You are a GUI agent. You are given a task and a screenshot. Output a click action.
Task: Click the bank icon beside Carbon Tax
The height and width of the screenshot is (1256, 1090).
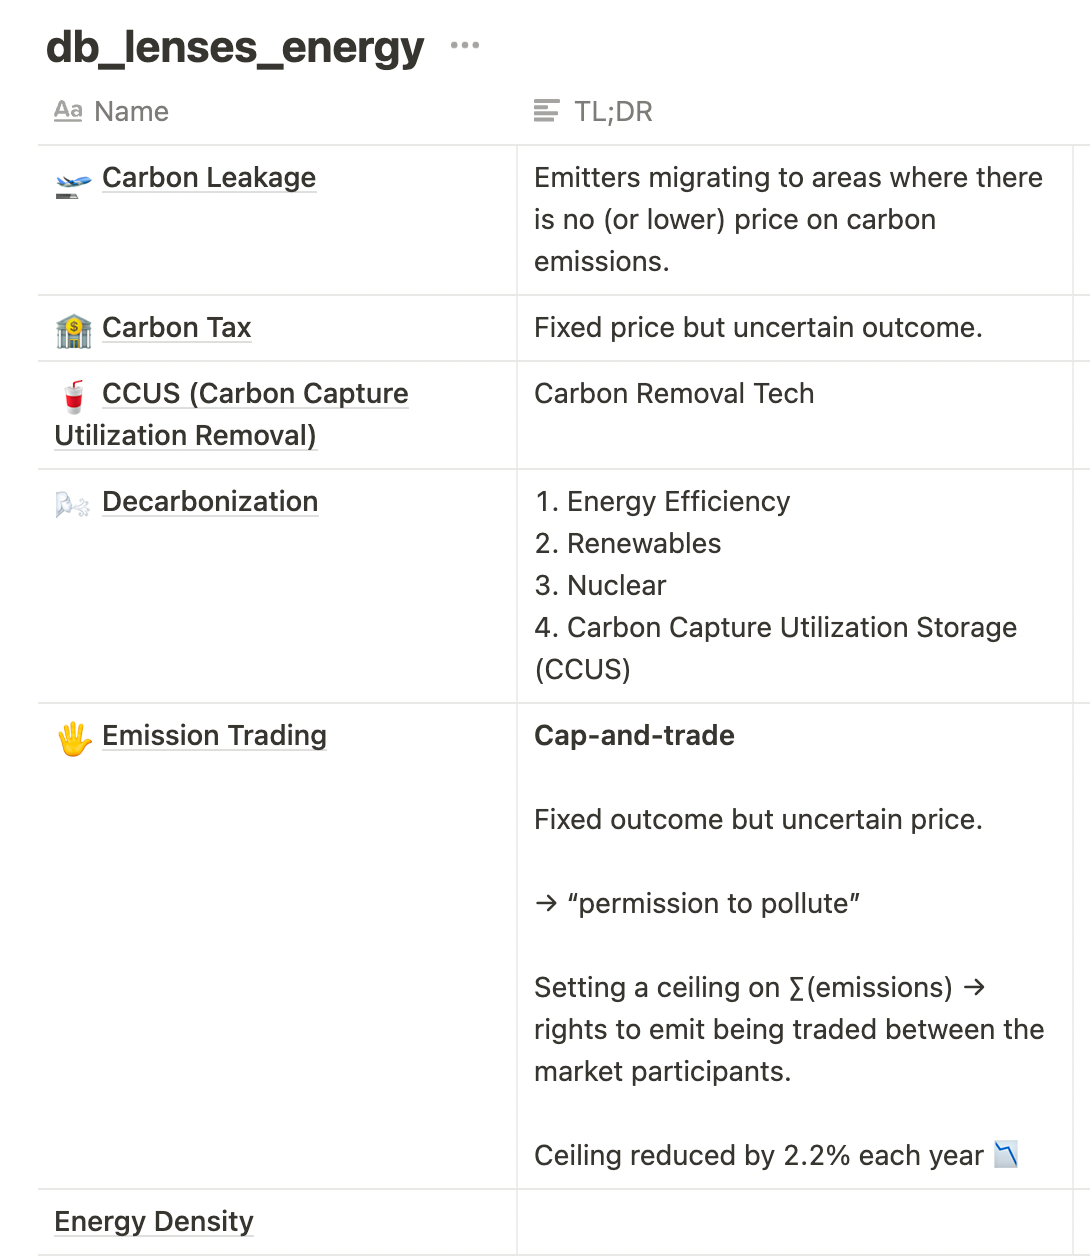pyautogui.click(x=73, y=330)
